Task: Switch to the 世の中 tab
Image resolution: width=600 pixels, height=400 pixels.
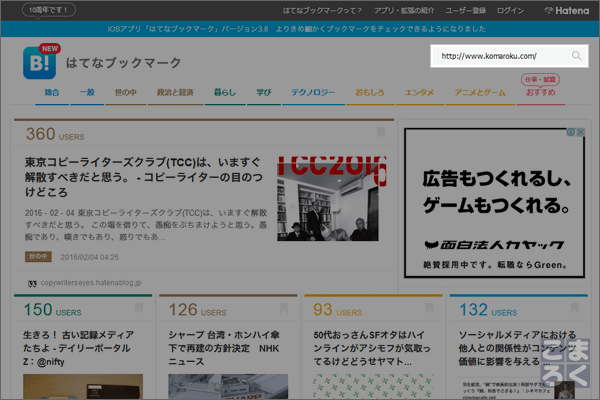Action: coord(126,92)
